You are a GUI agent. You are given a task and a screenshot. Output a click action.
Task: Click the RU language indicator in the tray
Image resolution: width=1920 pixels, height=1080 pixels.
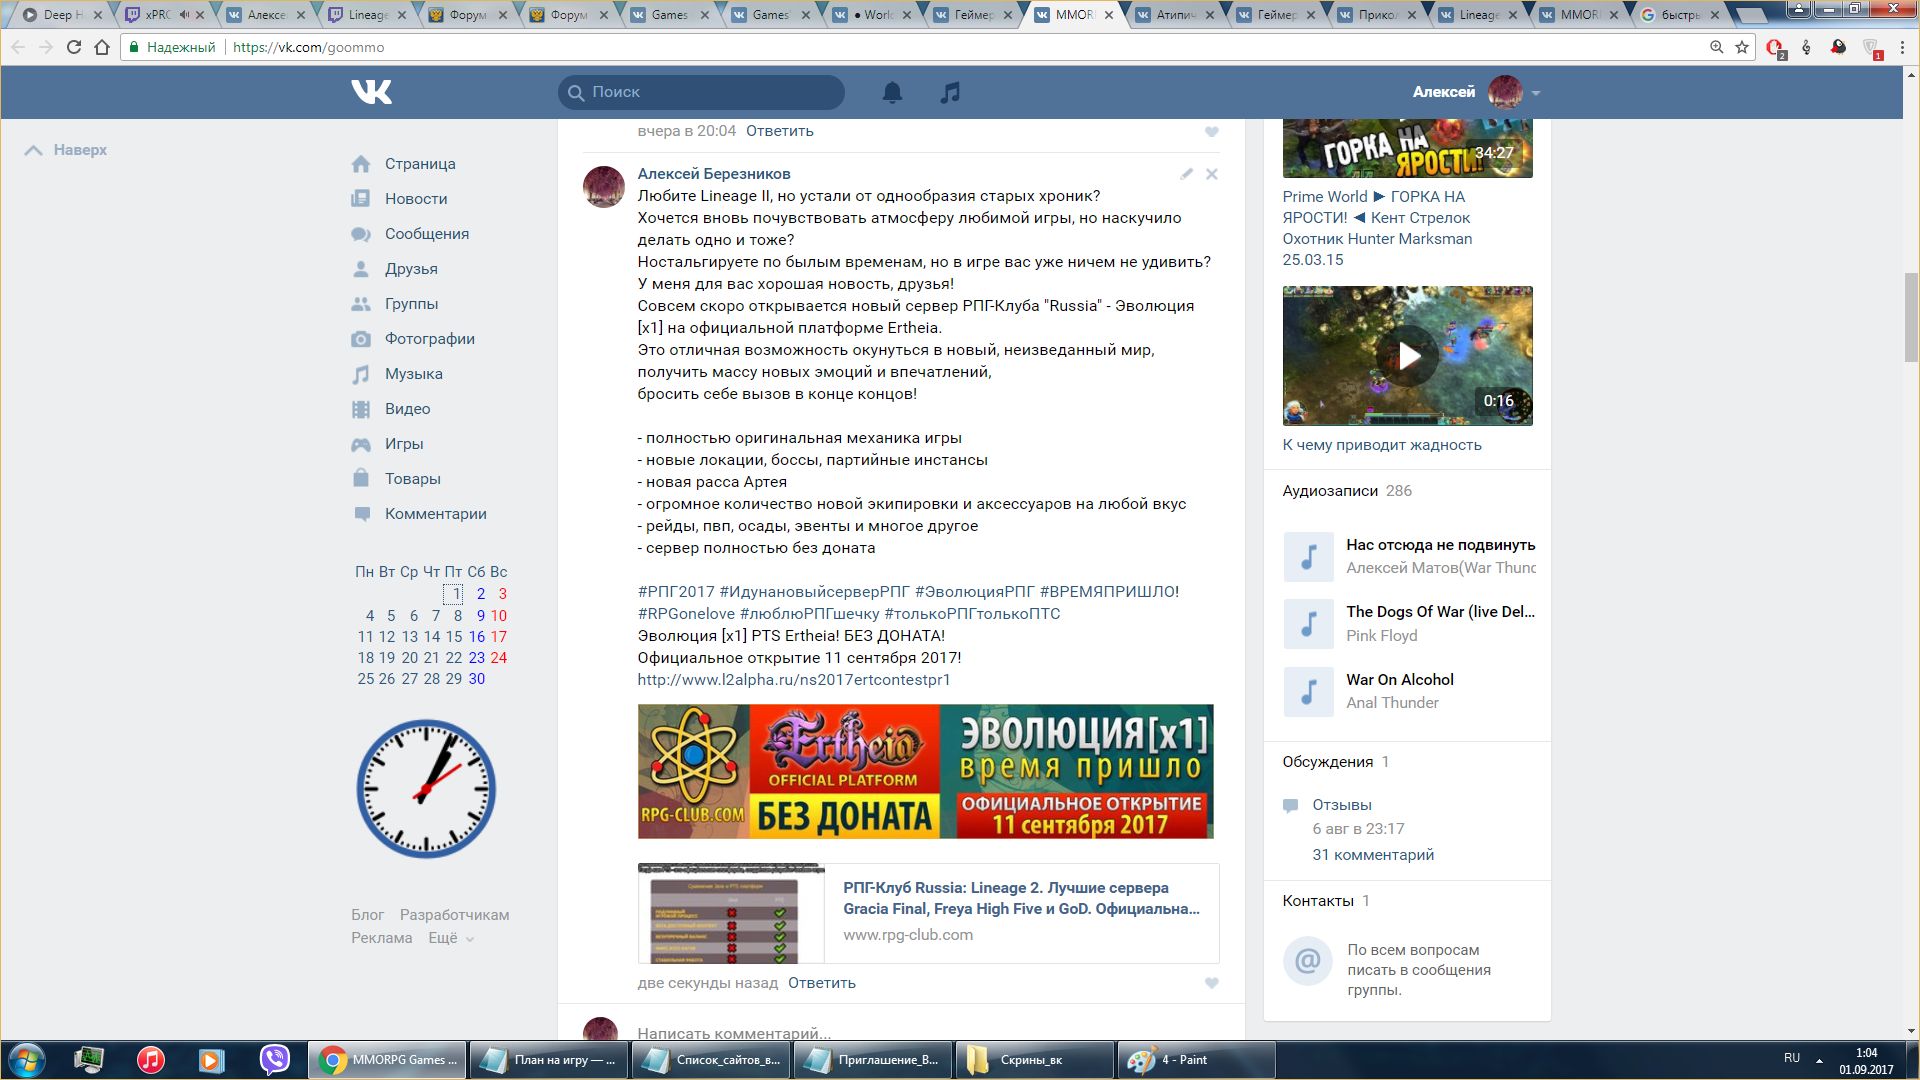click(1792, 1058)
